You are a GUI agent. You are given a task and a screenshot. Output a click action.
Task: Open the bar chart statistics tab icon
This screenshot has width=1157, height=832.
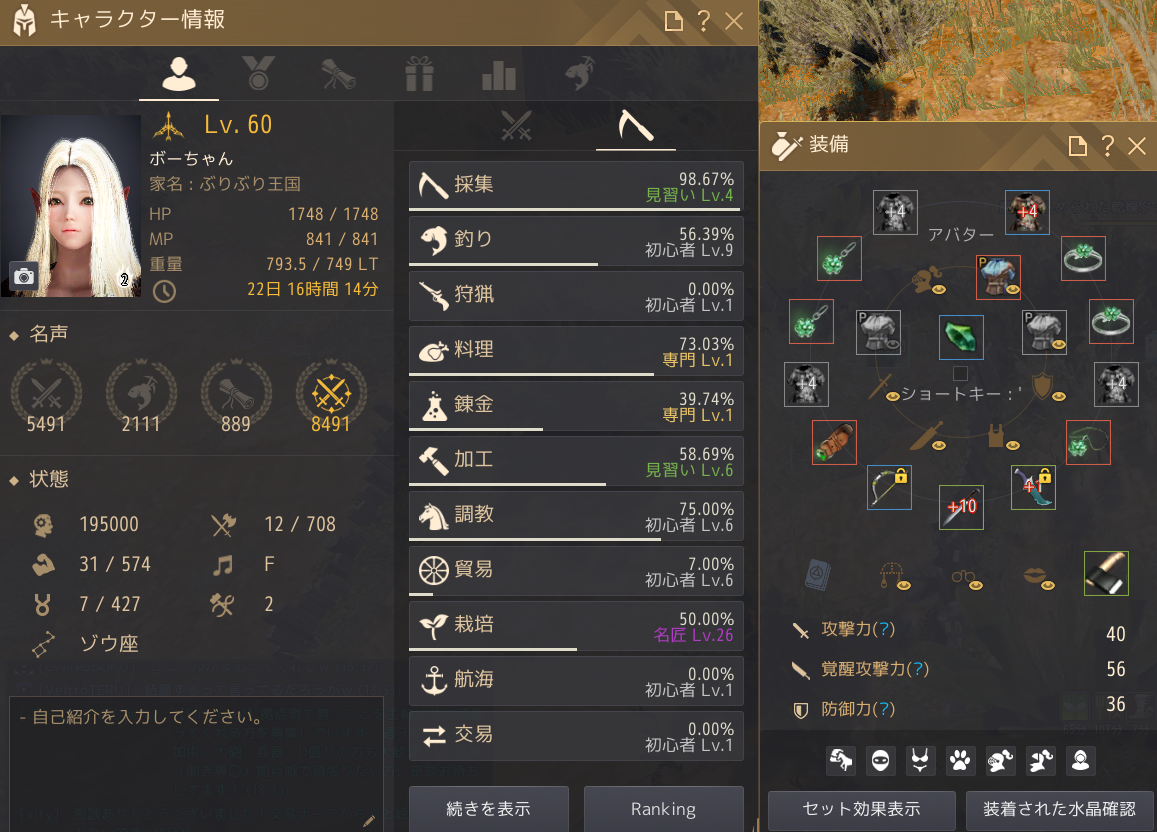(499, 74)
